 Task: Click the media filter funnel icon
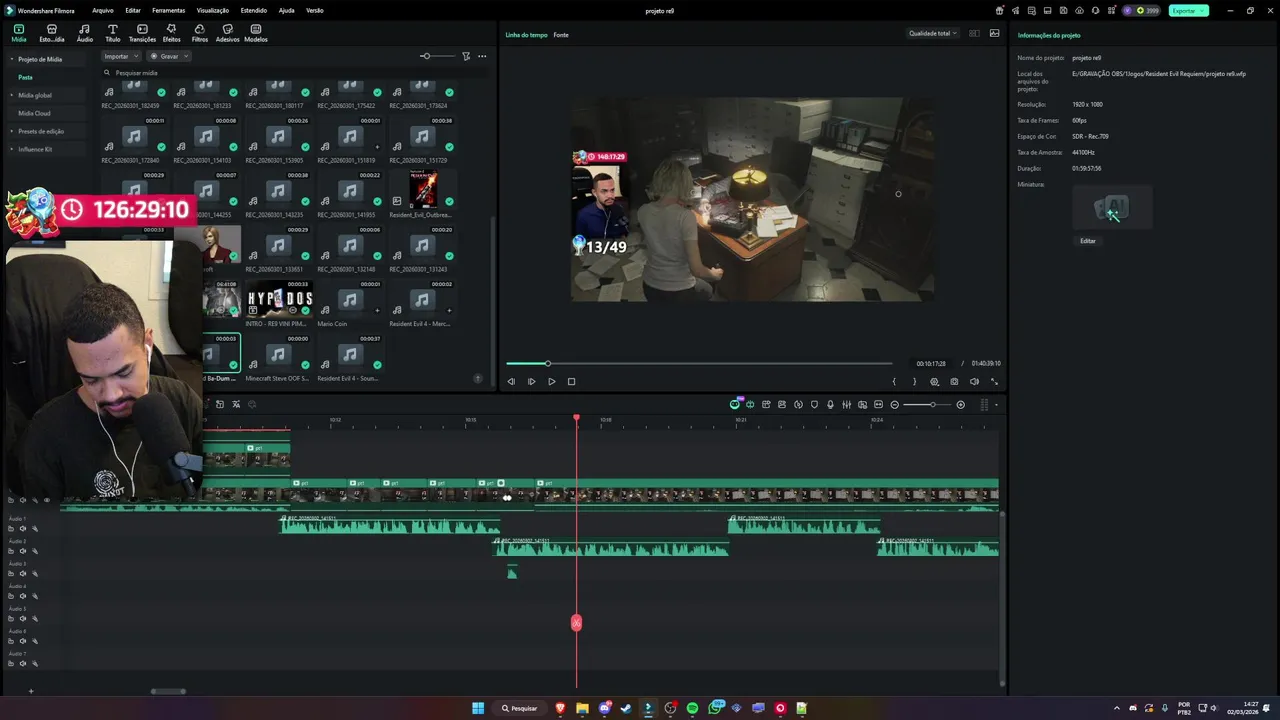[466, 56]
